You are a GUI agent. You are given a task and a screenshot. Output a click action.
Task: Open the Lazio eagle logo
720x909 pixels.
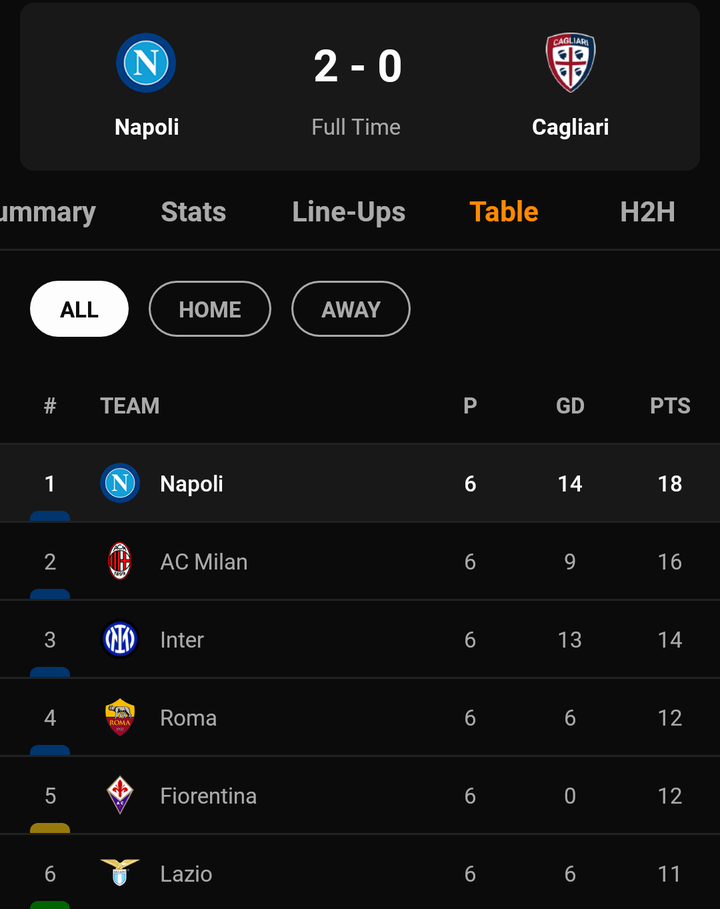120,872
